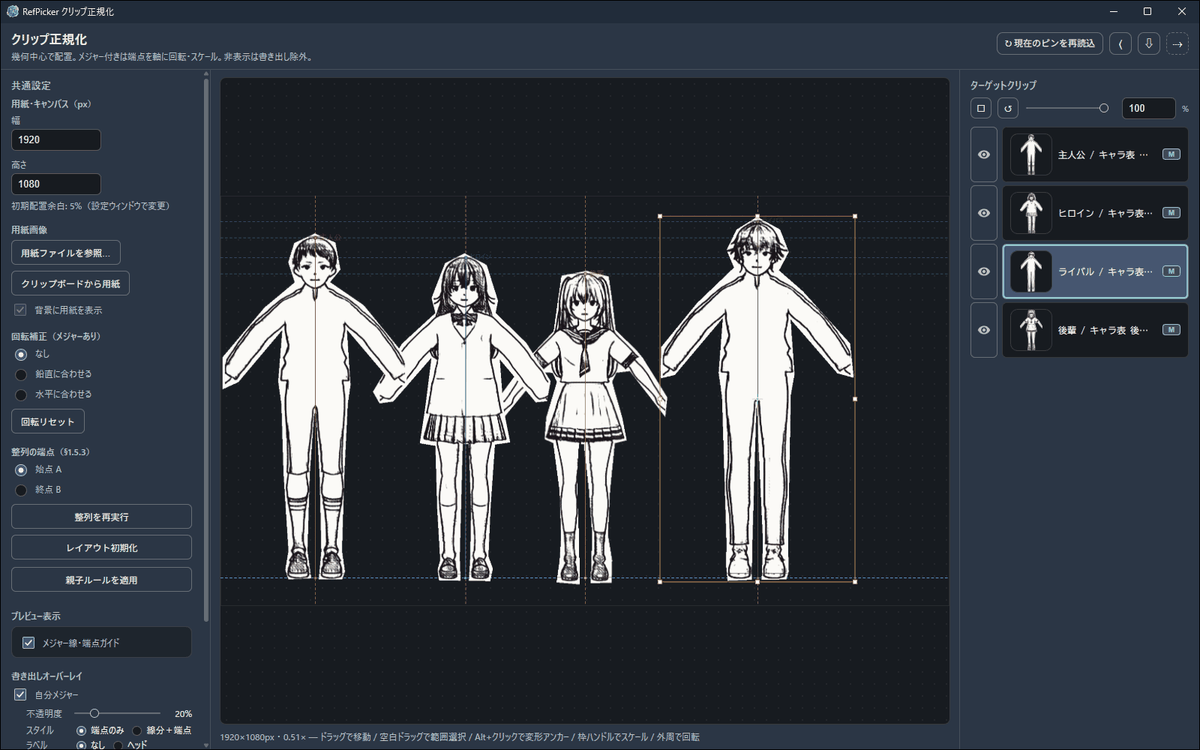Toggle the 自分メジャー checkbox

click(20, 694)
